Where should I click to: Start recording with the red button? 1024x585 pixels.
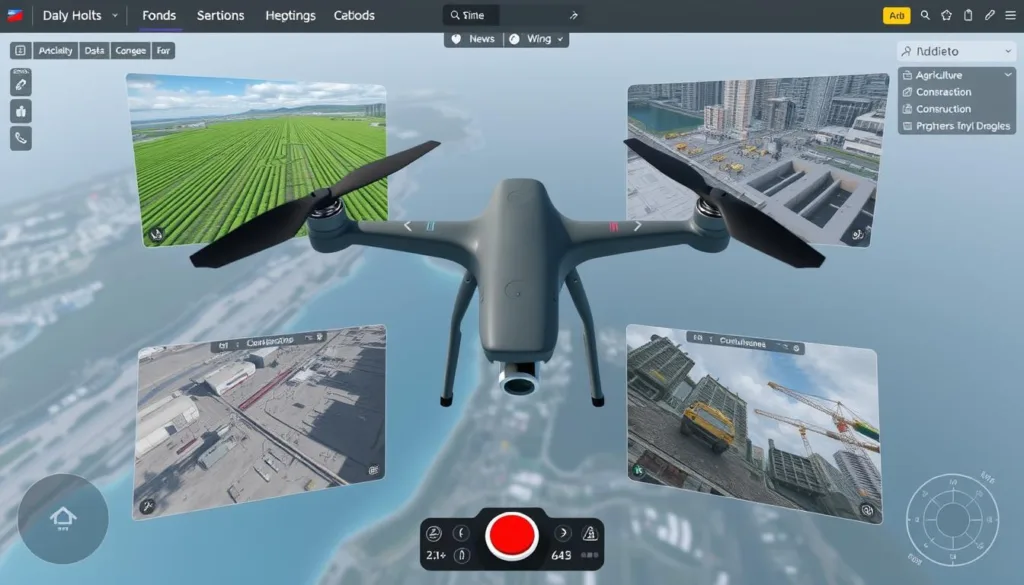point(512,536)
